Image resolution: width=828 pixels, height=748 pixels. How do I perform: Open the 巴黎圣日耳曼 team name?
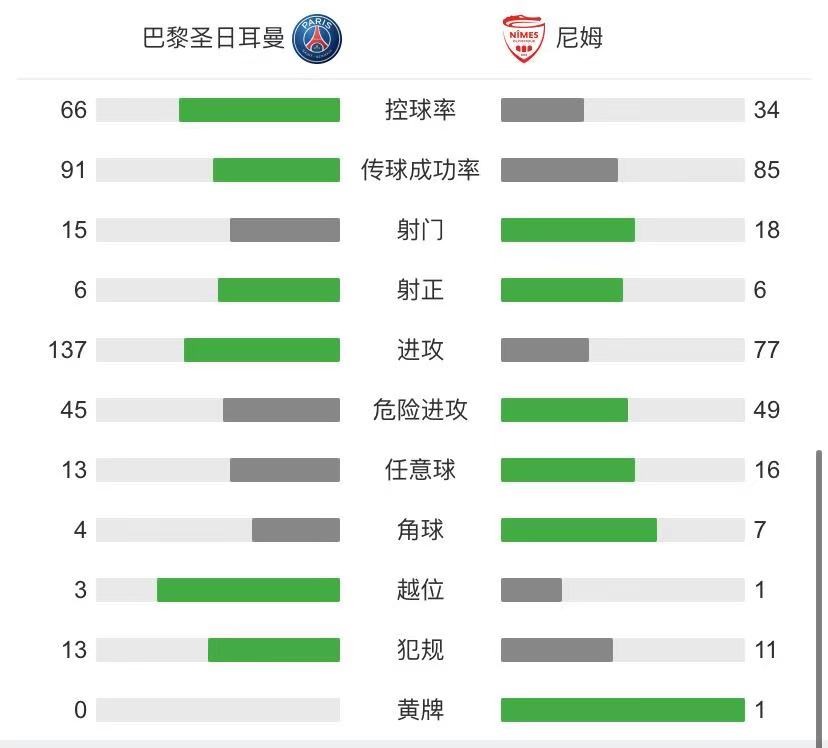pos(213,38)
